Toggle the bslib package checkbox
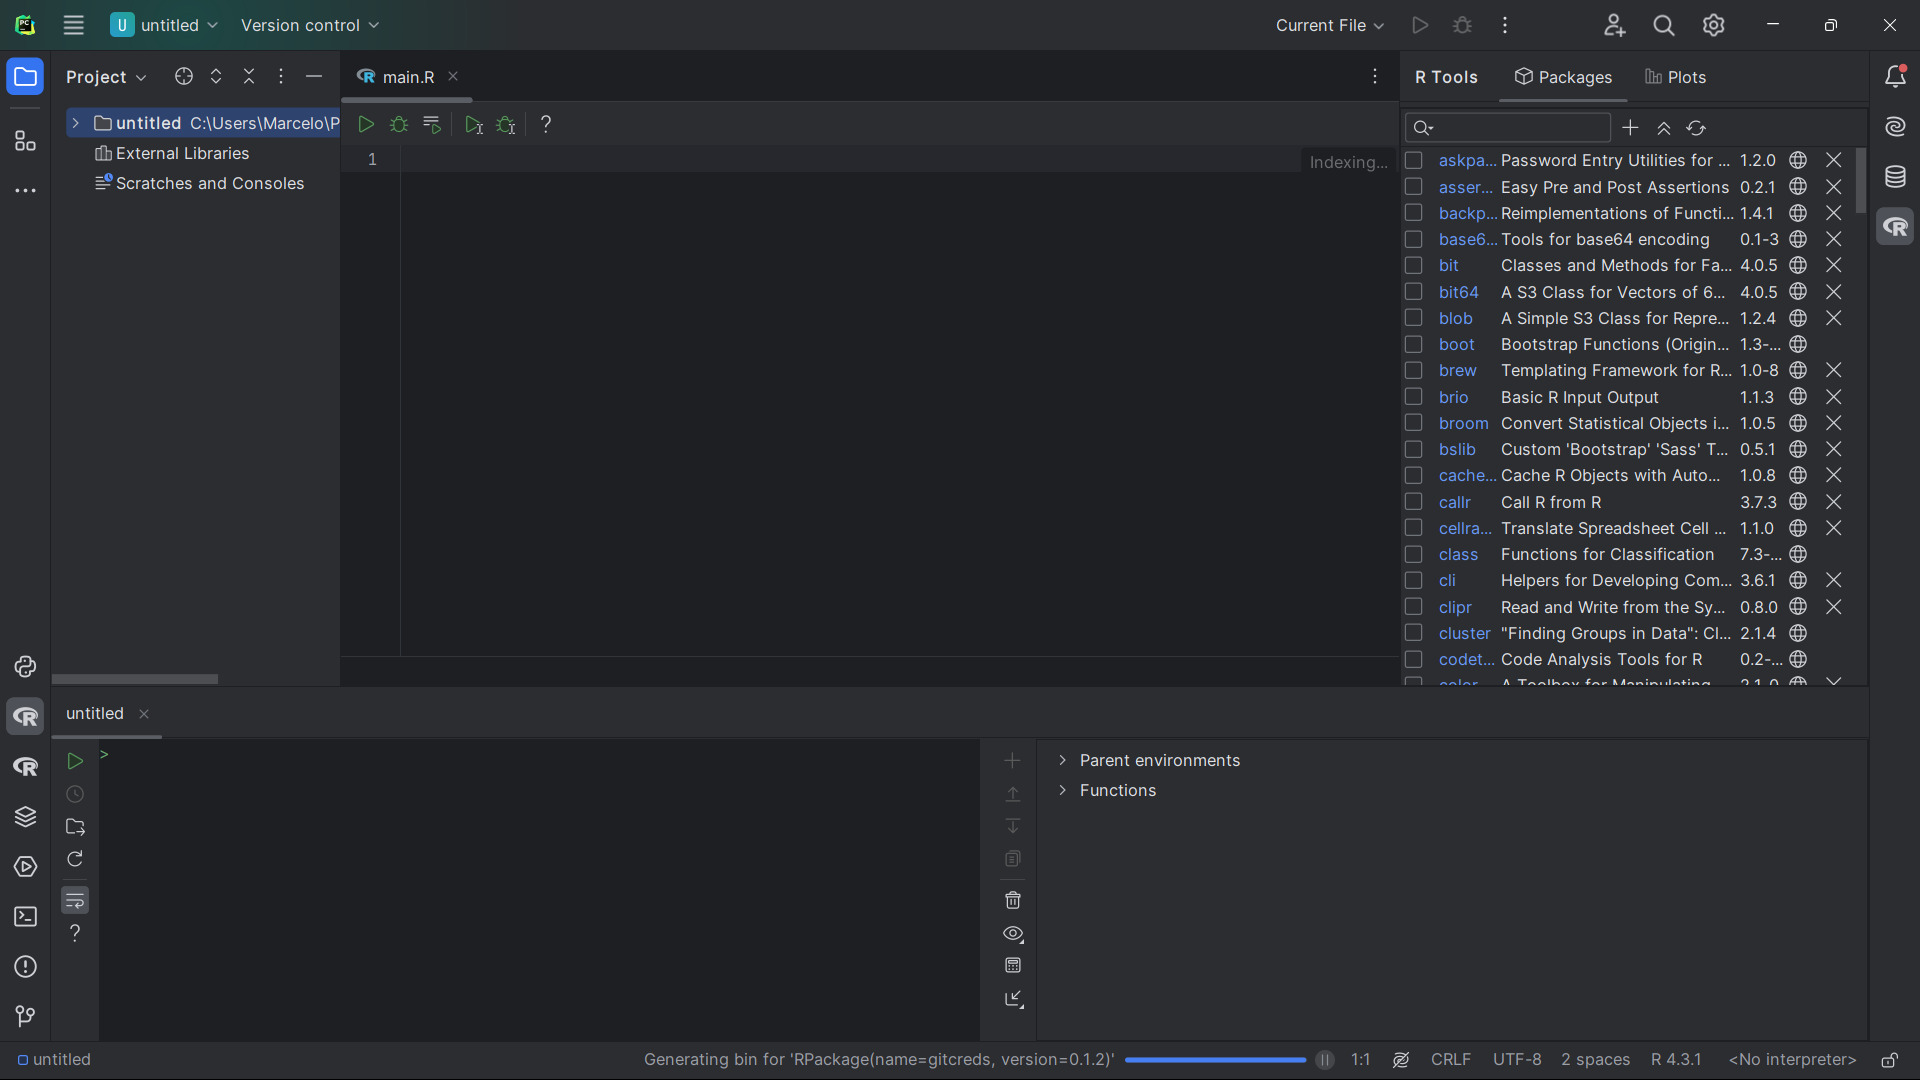 (1414, 448)
